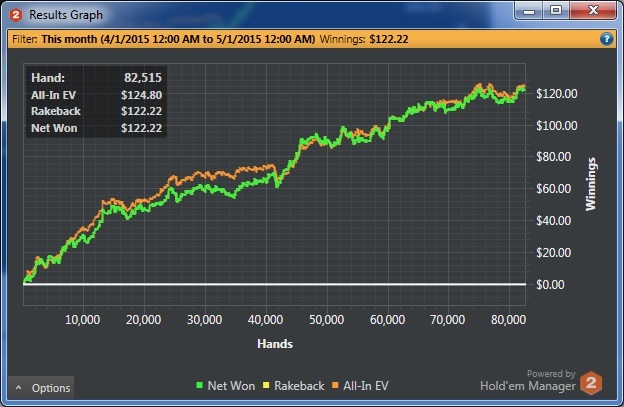Click the 60,000 hands axis label
Screen dimensions: 624x407
tap(387, 320)
